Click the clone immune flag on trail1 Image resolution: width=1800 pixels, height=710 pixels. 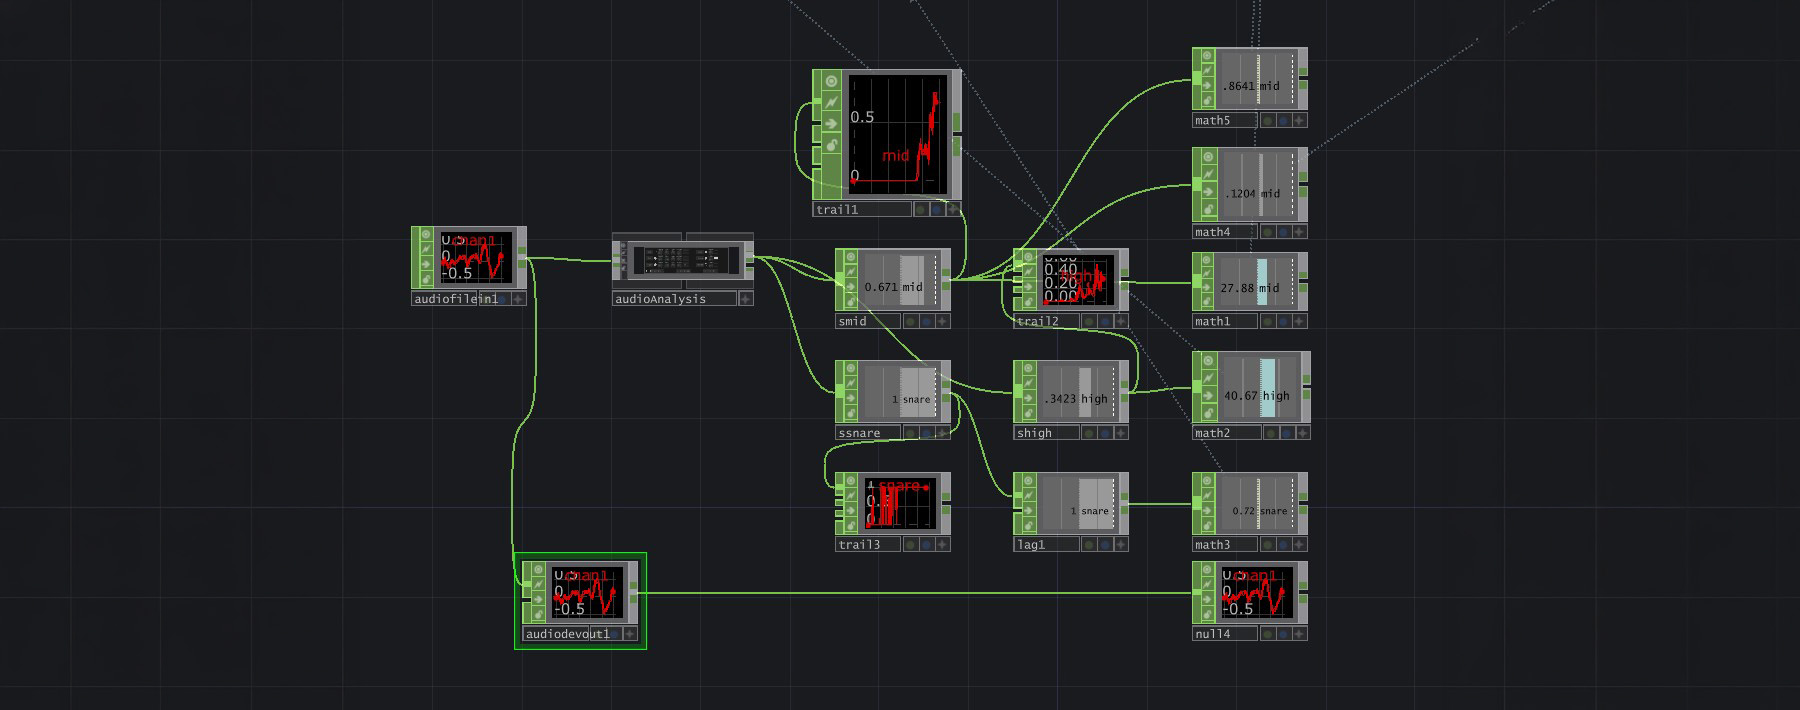click(x=831, y=102)
